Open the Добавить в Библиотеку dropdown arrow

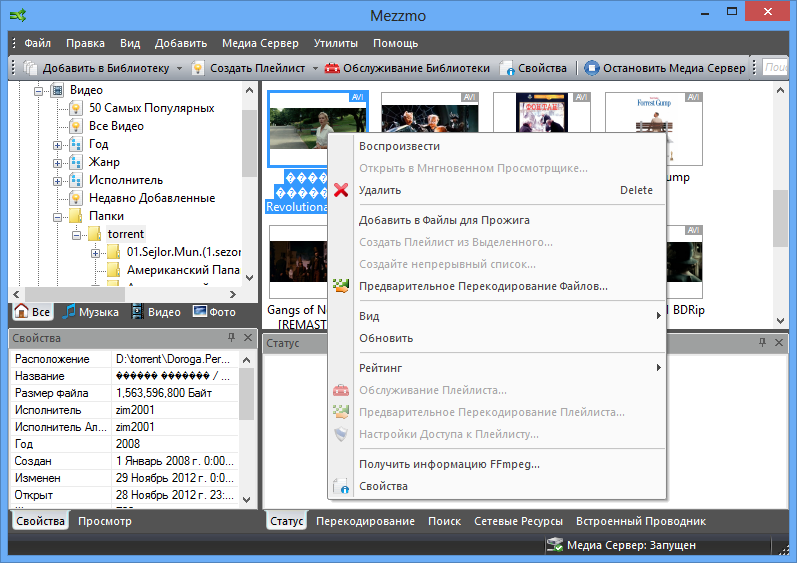pyautogui.click(x=179, y=68)
